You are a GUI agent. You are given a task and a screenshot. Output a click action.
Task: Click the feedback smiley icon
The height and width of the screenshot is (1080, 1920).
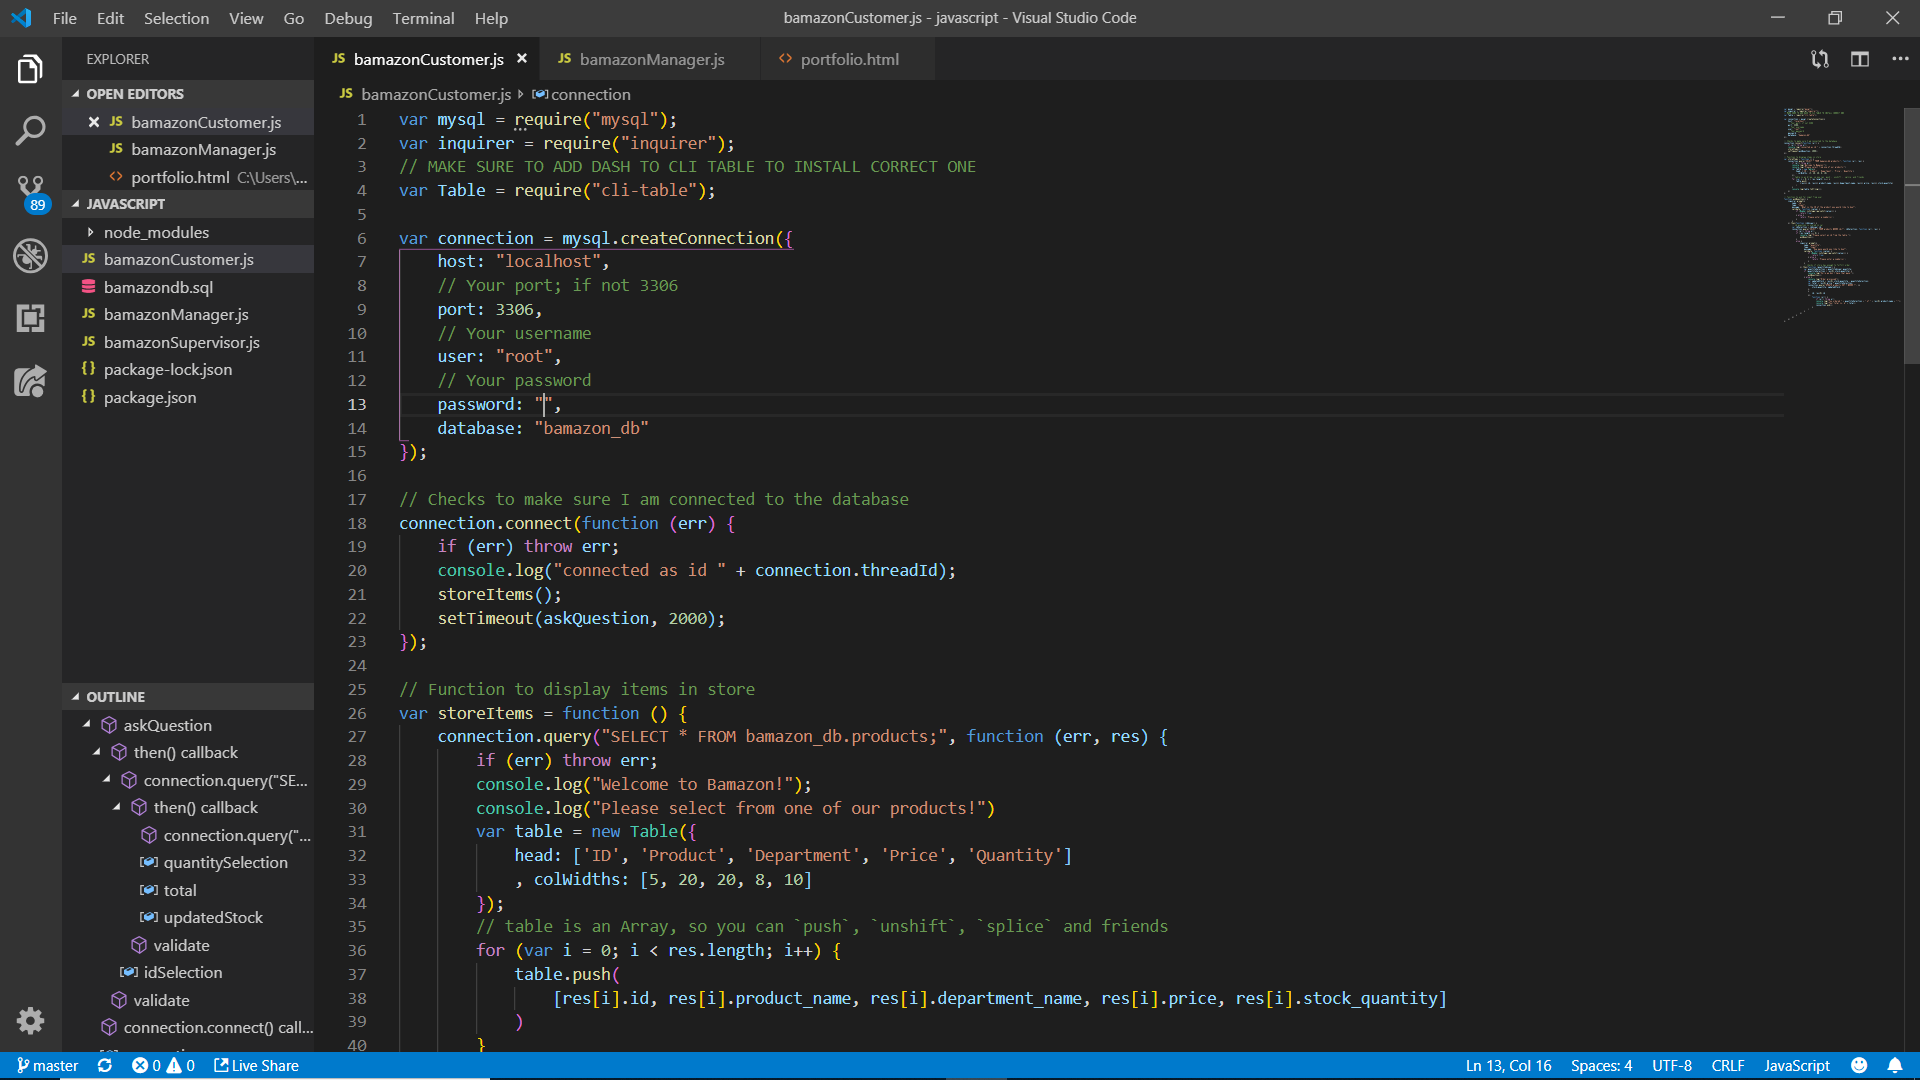1859,1066
